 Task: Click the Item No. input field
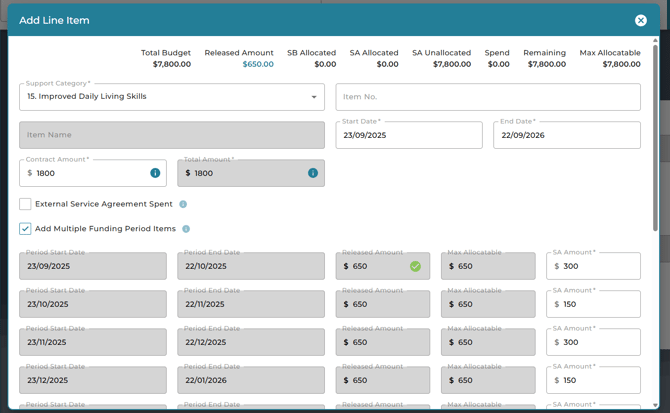click(487, 97)
